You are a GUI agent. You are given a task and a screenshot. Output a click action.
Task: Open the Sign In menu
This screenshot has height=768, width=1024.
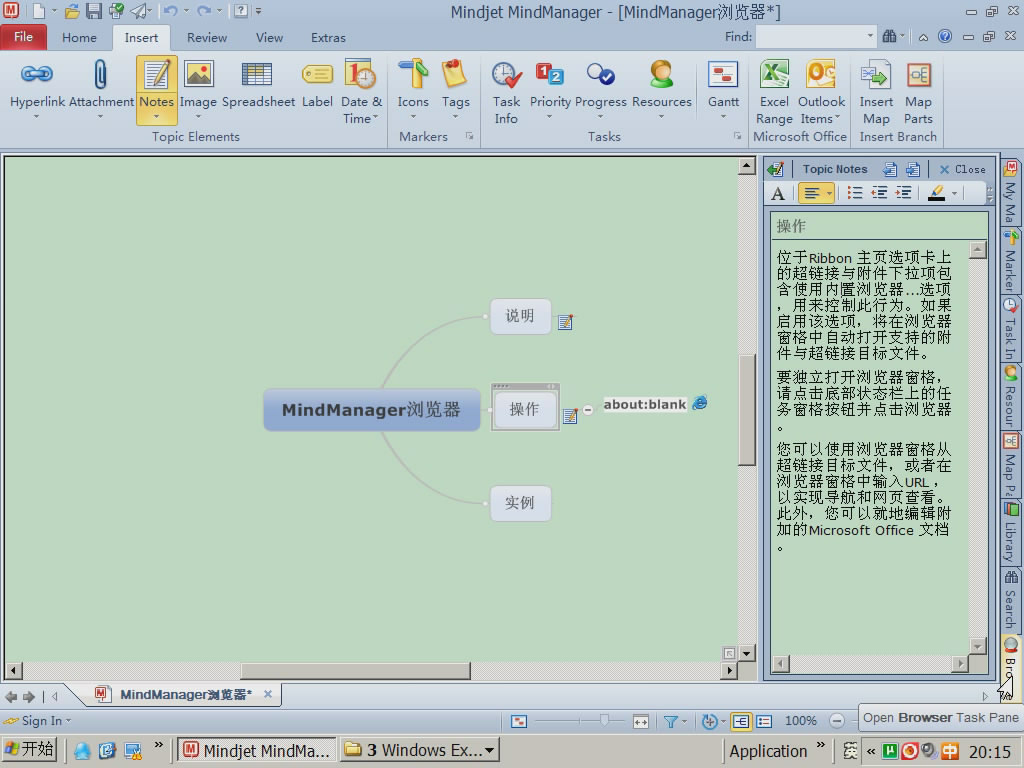[x=38, y=720]
